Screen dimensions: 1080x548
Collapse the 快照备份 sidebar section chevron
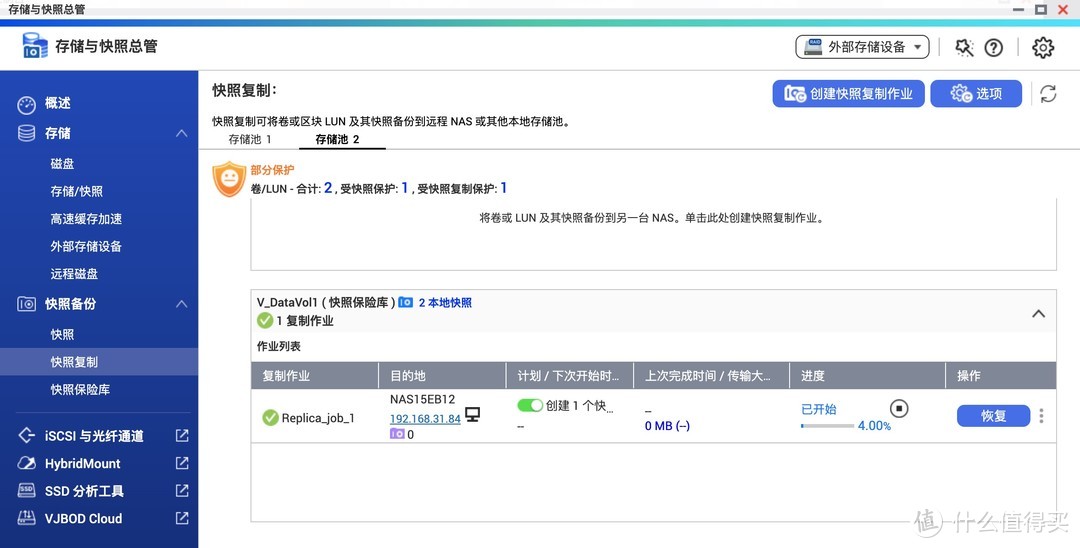[x=182, y=304]
